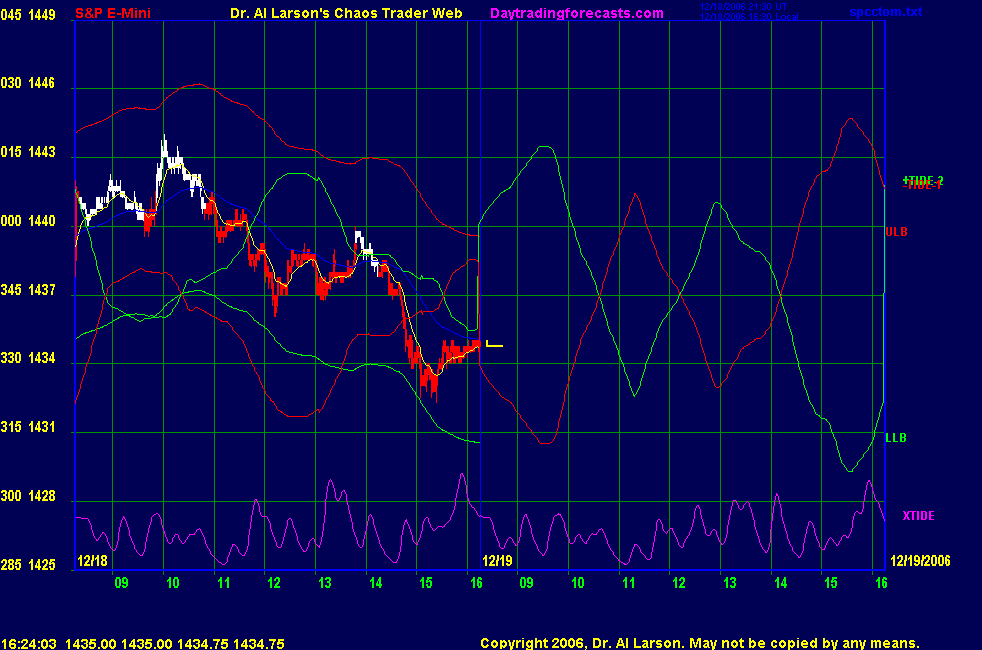This screenshot has width=982, height=650.
Task: Click the 16 hour tick of 12/18 session
Action: [x=476, y=583]
